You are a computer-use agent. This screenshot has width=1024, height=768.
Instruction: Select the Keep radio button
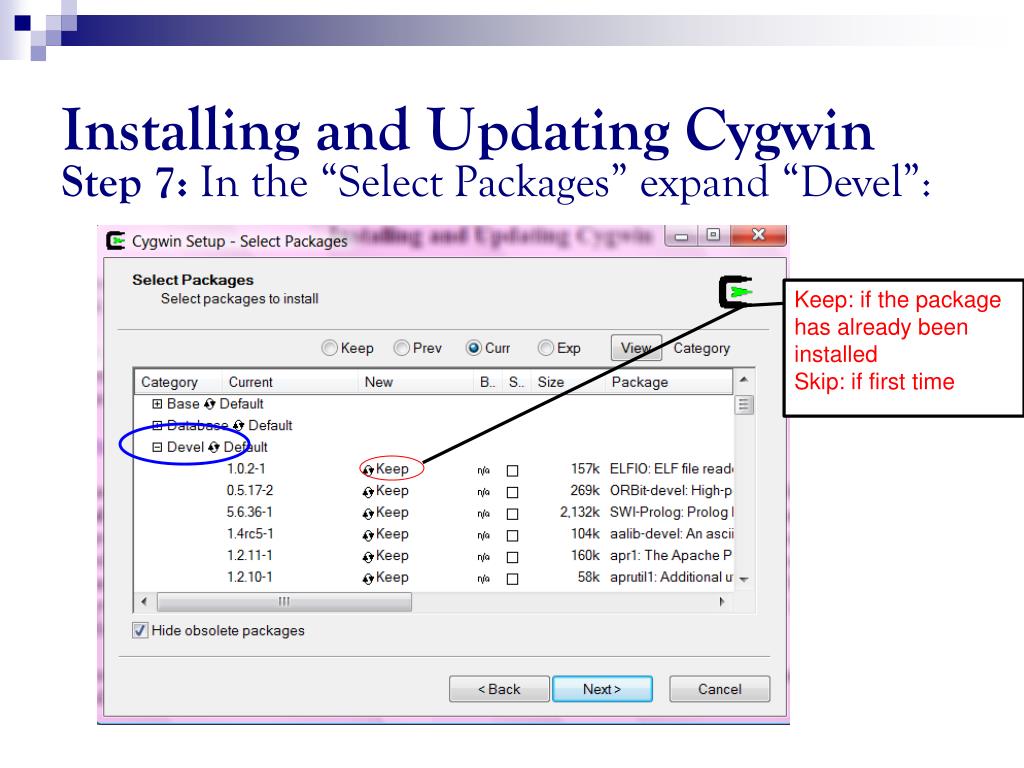tap(330, 348)
